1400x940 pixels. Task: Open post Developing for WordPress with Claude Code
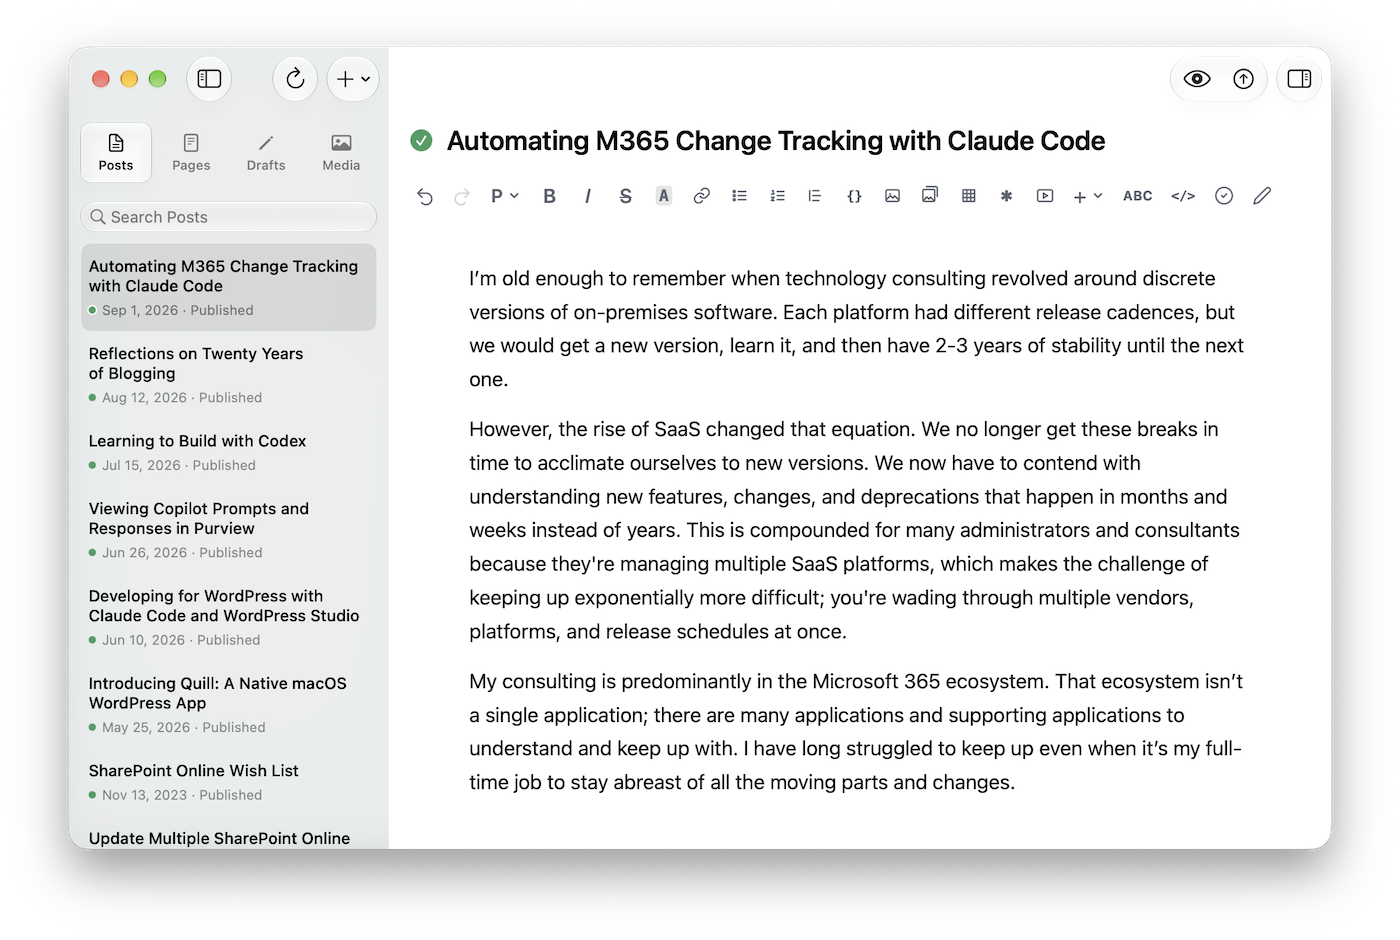[228, 617]
